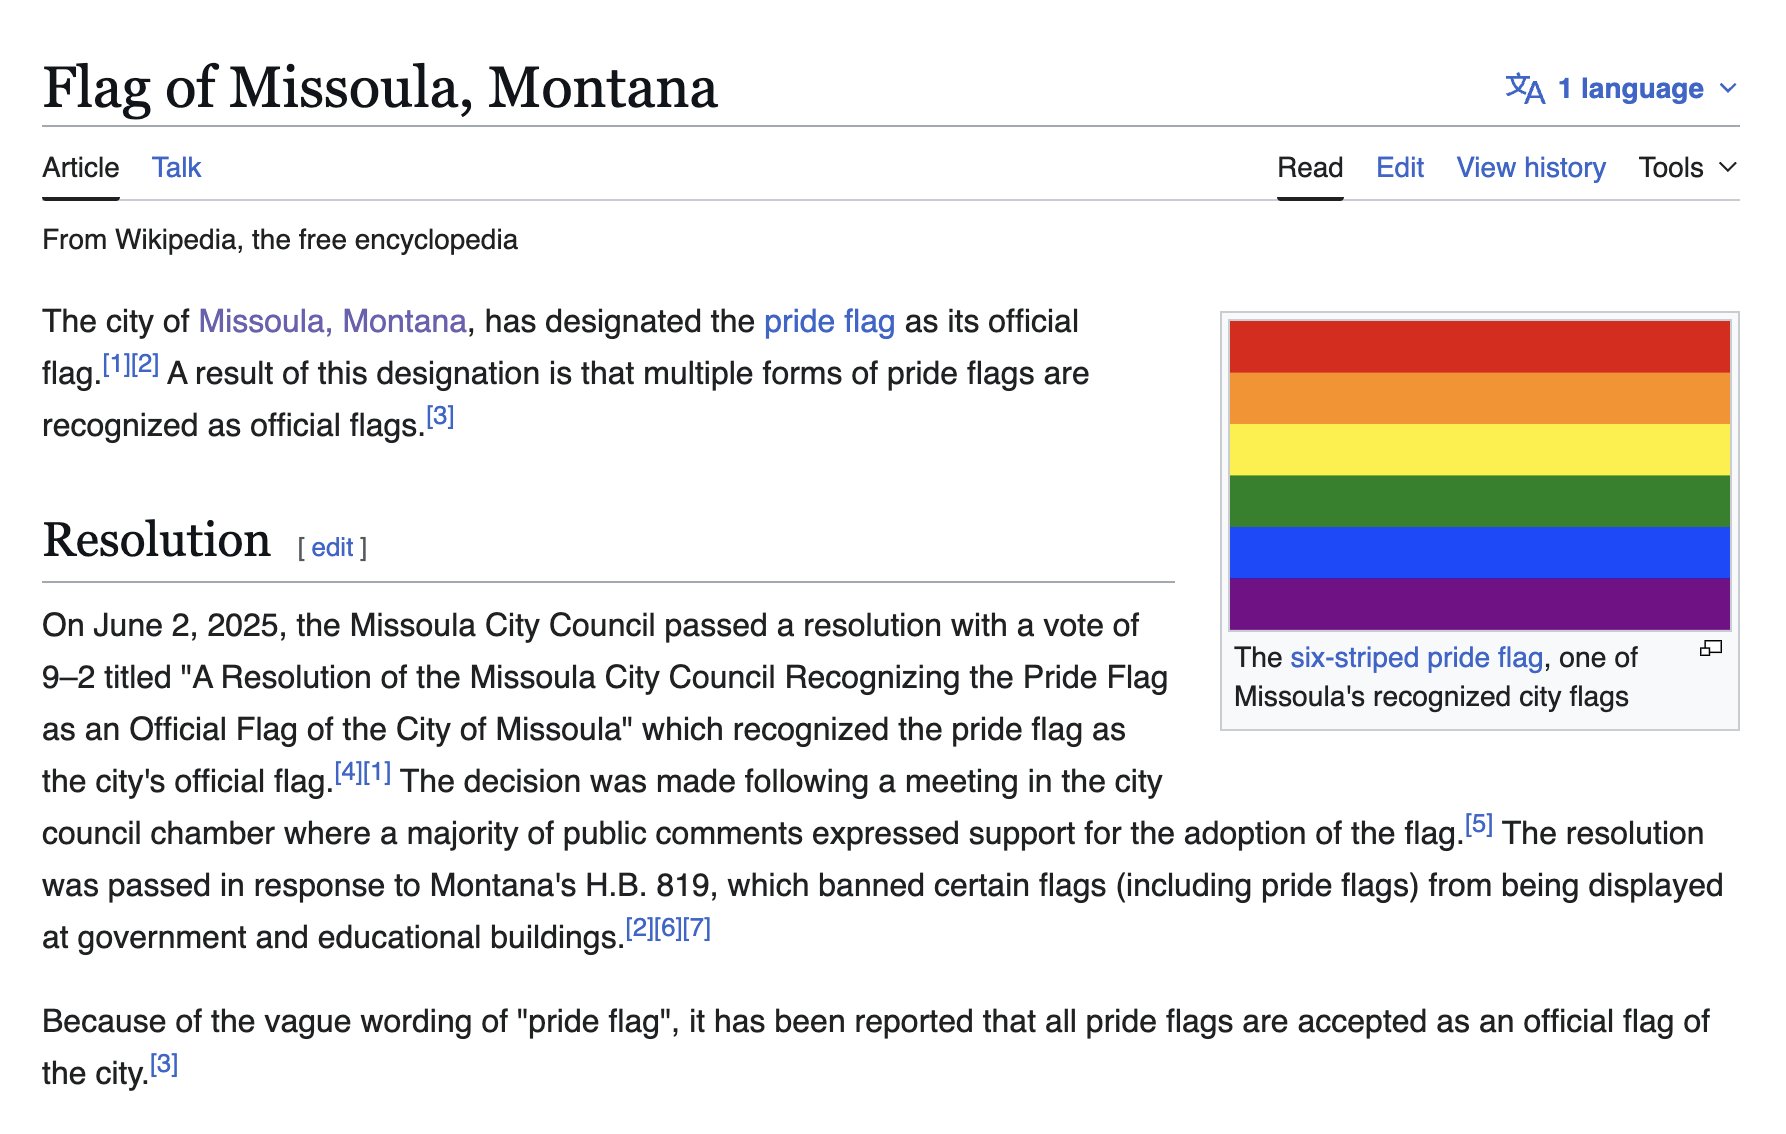Open reference 6 after educational buildings
Screen dimensions: 1786x1134
coord(668,928)
